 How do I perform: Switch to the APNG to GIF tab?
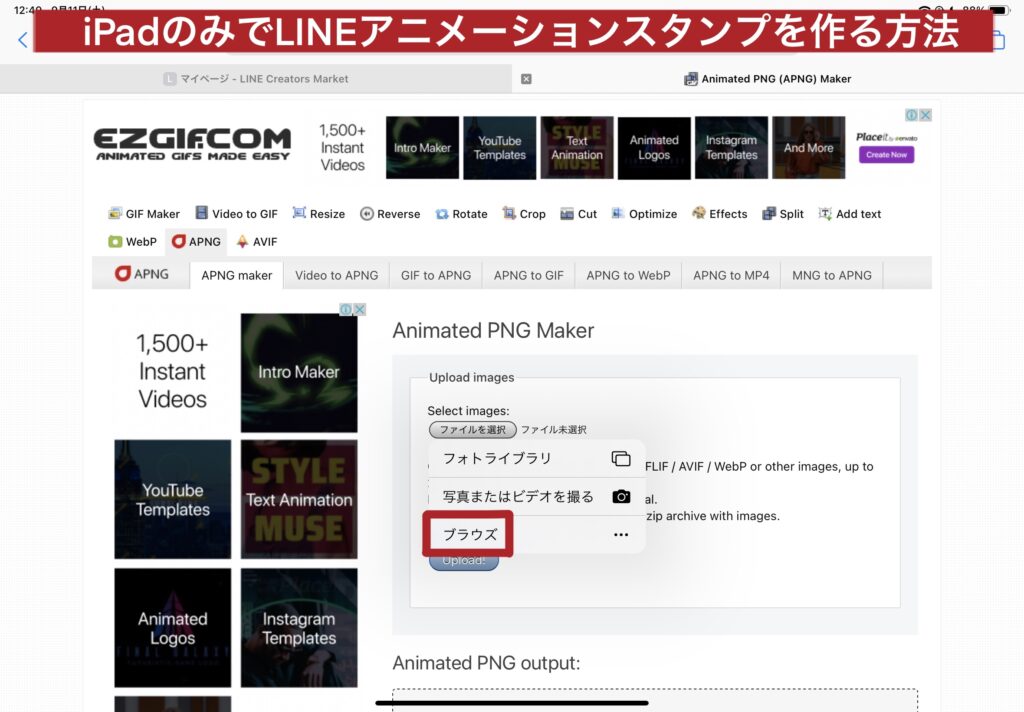pos(528,276)
